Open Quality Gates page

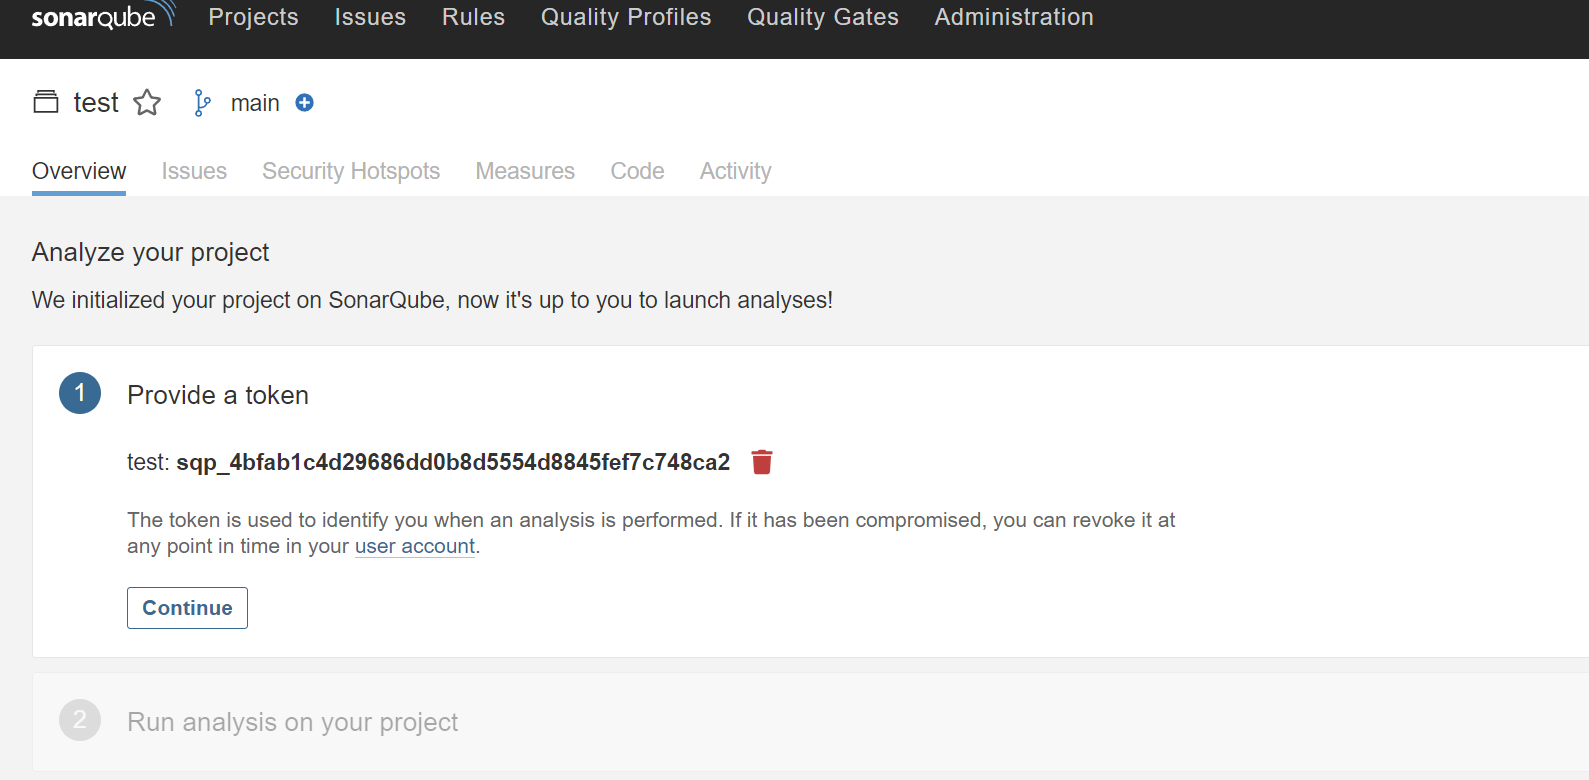click(822, 17)
